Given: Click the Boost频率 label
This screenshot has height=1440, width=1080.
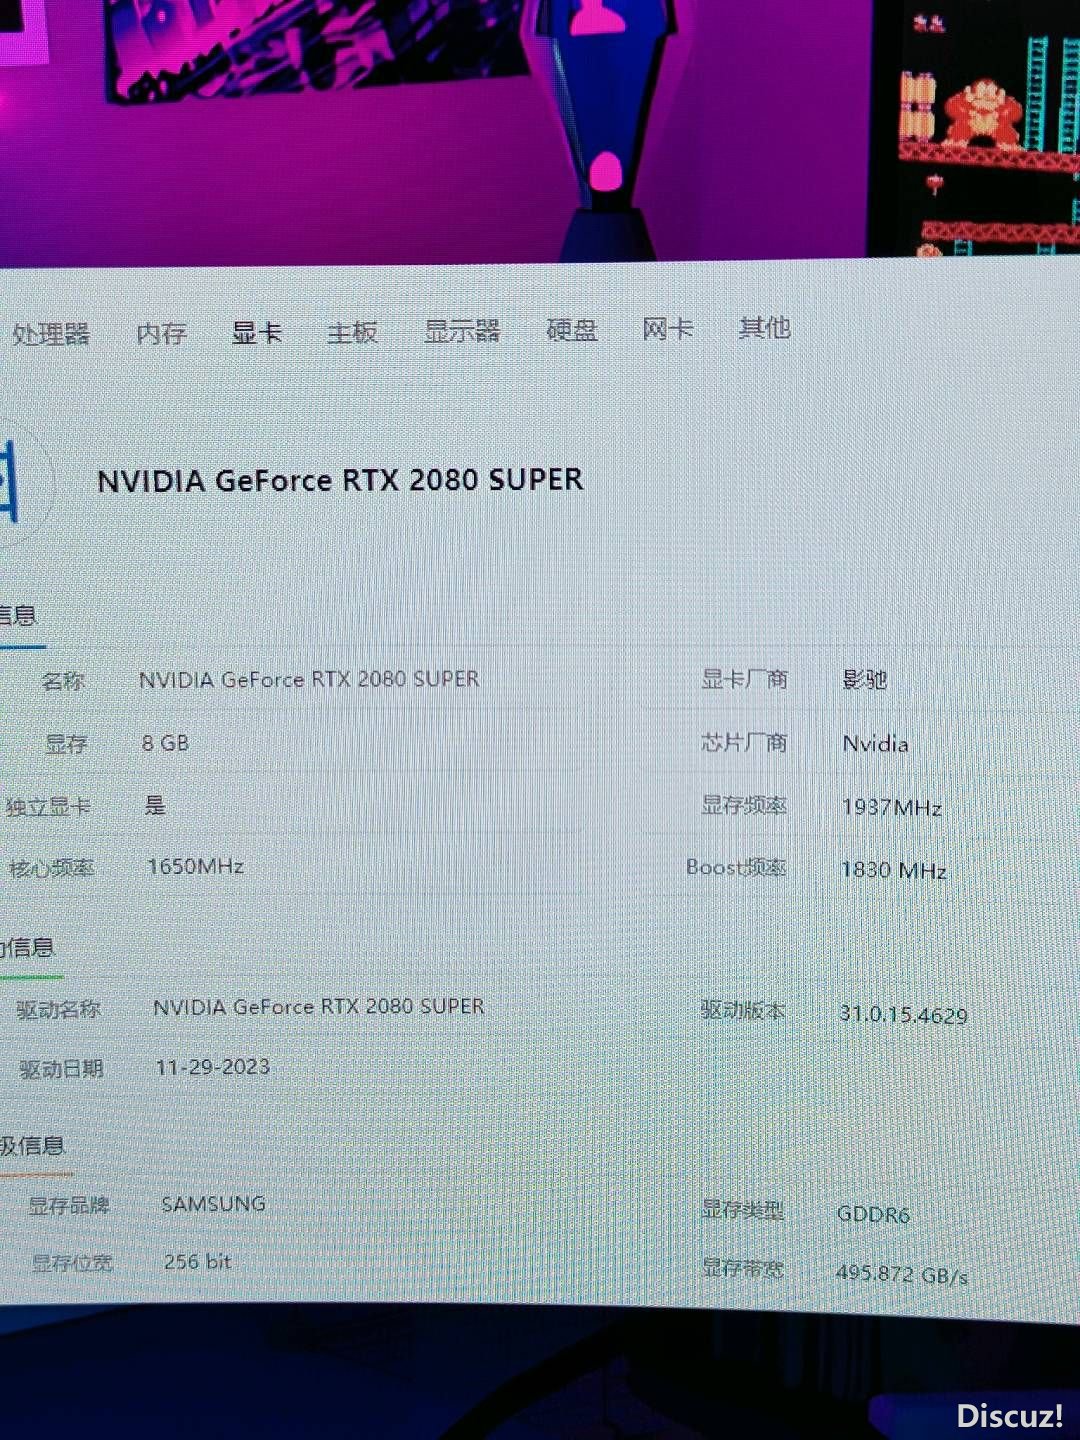Looking at the screenshot, I should pos(736,867).
